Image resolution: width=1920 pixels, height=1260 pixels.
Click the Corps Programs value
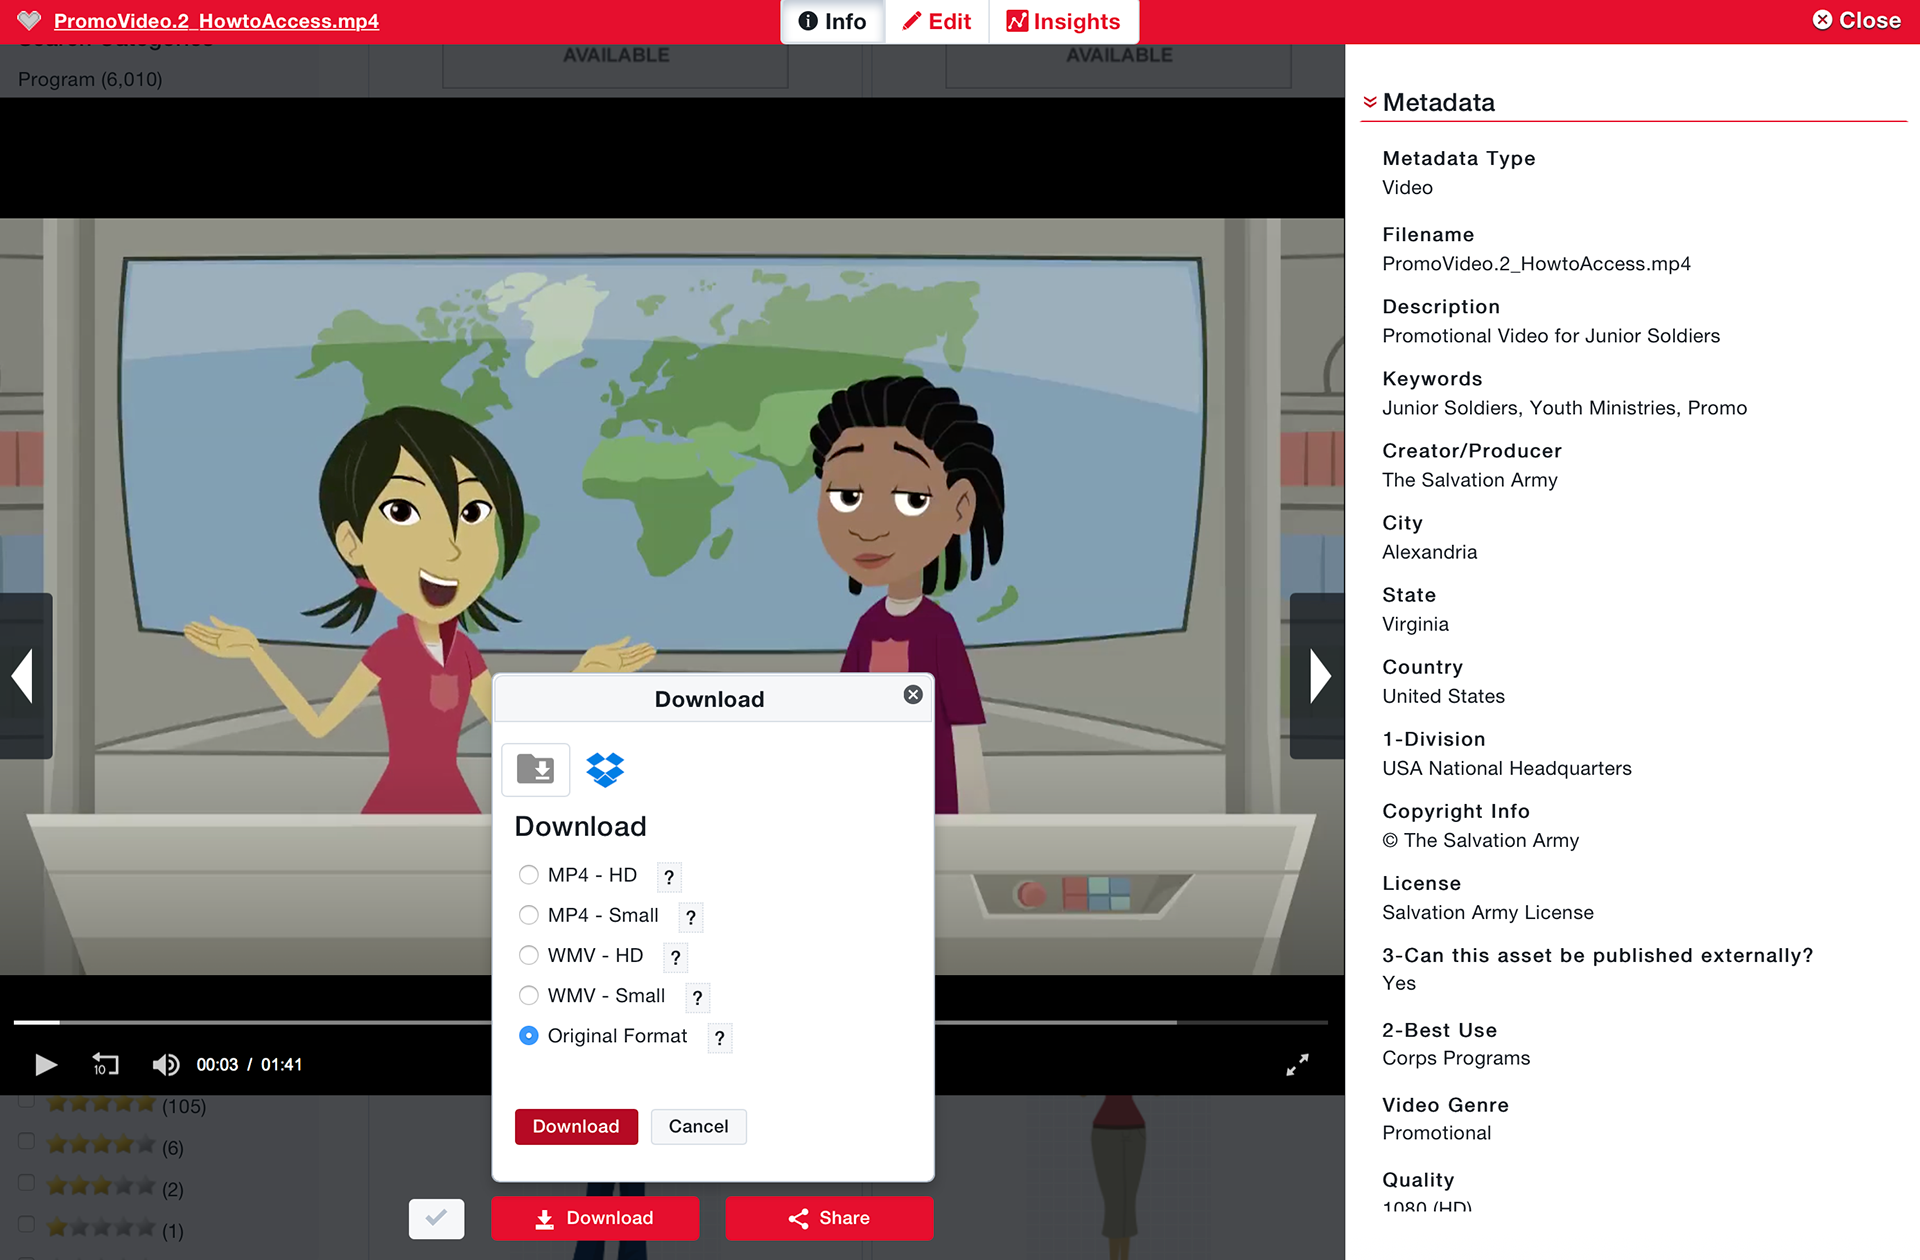[1455, 1058]
